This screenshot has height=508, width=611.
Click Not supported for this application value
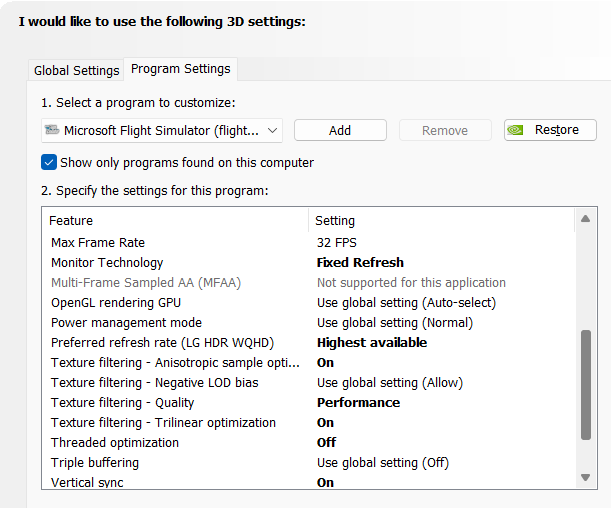pyautogui.click(x=411, y=283)
